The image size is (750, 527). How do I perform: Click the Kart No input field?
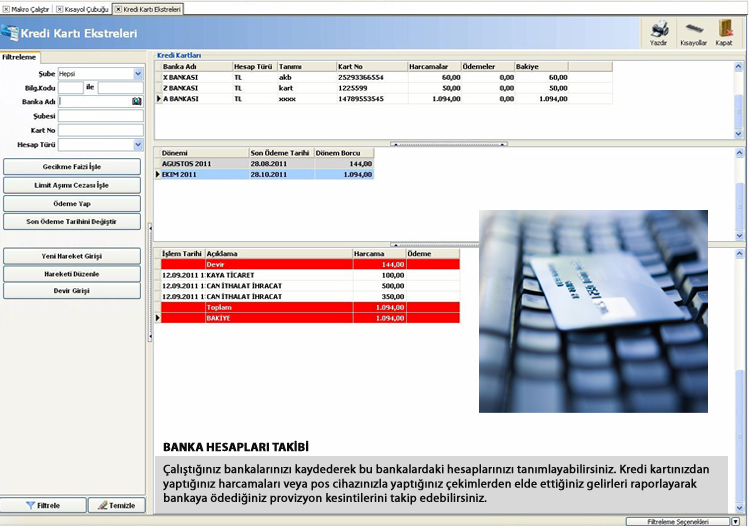pyautogui.click(x=100, y=130)
